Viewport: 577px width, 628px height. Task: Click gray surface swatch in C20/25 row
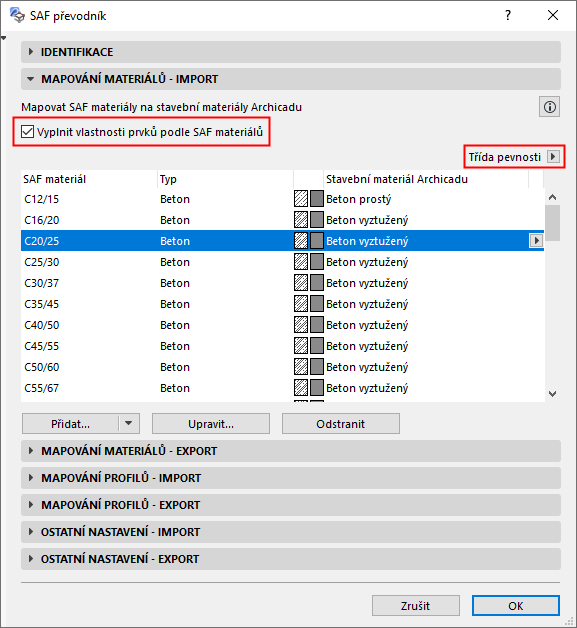tap(316, 241)
